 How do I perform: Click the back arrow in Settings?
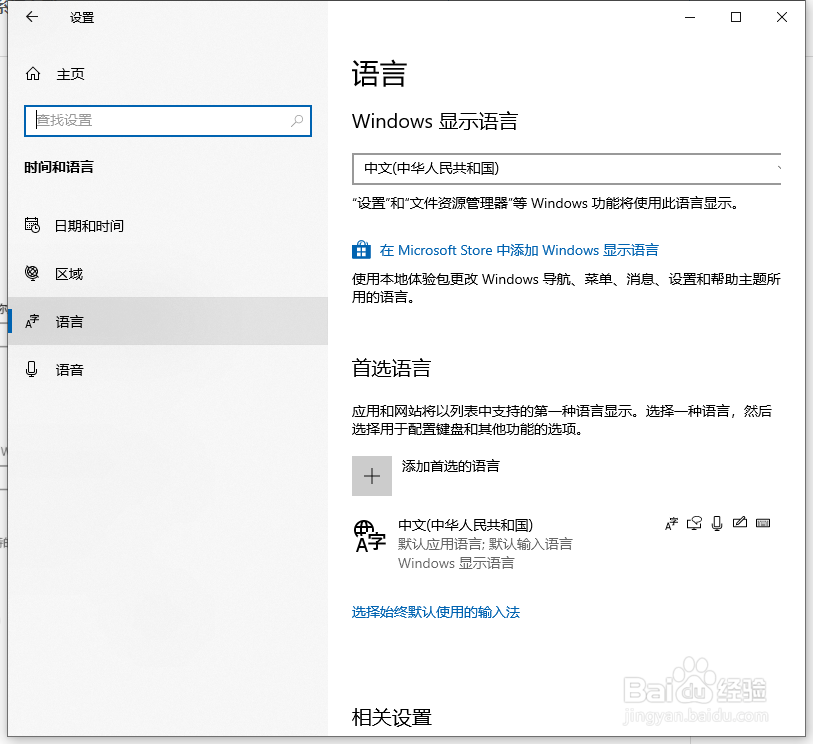[32, 17]
